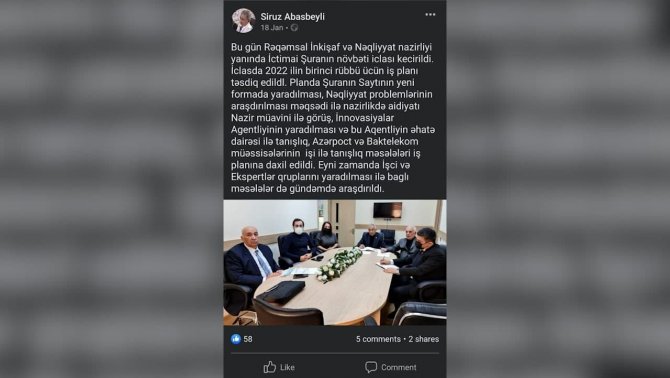Image resolution: width=670 pixels, height=378 pixels.
Task: Click the blurred backdrop left of post
Action: click(112, 189)
